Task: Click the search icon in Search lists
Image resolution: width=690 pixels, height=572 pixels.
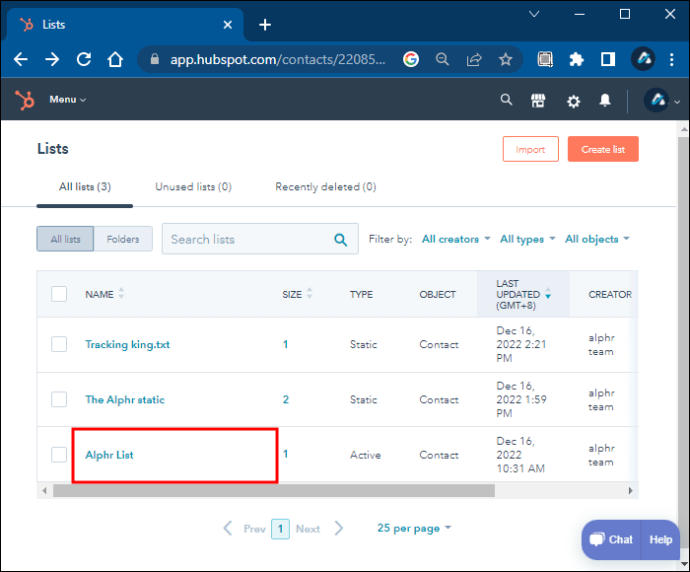Action: coord(341,240)
